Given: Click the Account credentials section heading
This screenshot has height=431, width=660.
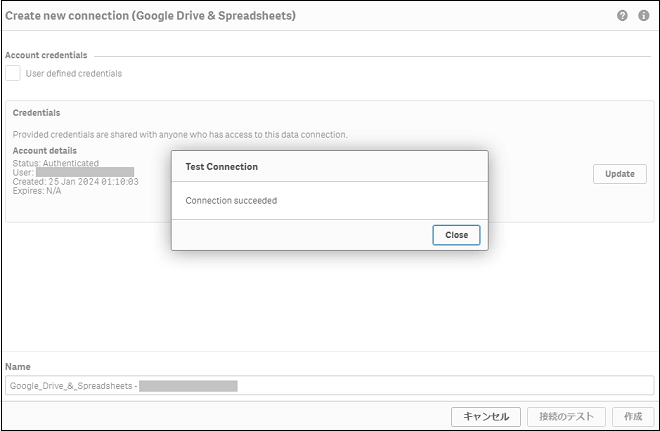Looking at the screenshot, I should (x=46, y=56).
